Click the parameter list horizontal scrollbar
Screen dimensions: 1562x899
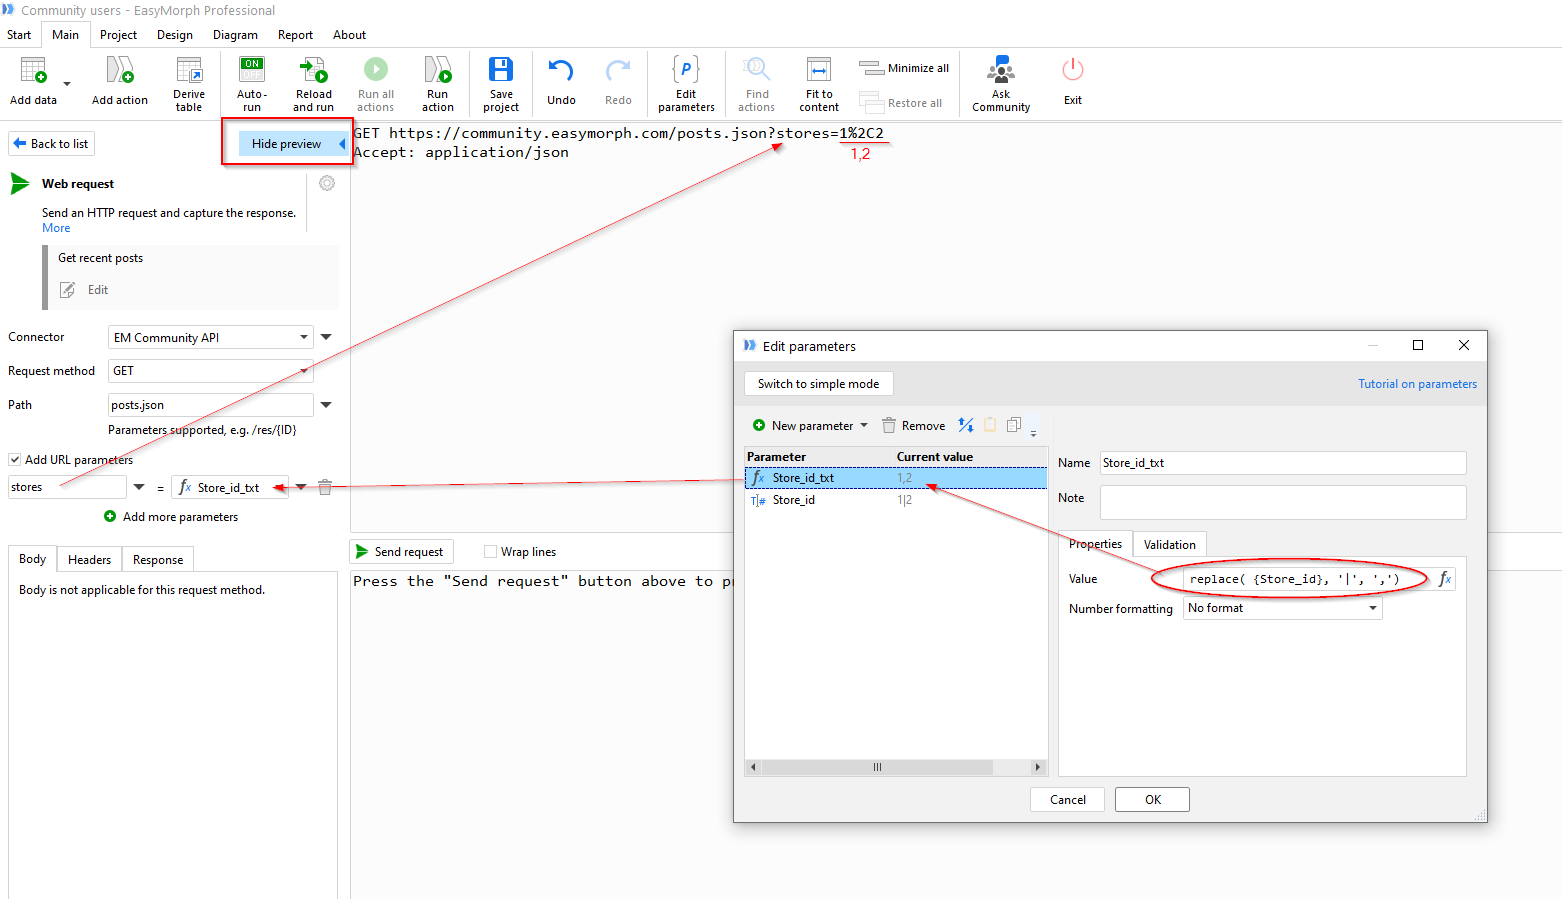pos(877,767)
